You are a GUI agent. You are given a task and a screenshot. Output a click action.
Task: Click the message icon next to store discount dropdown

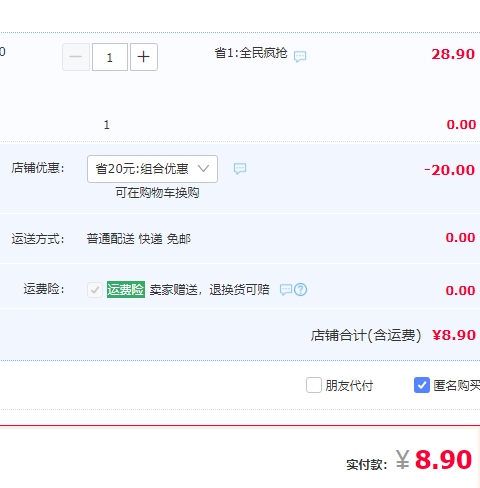tap(240, 169)
